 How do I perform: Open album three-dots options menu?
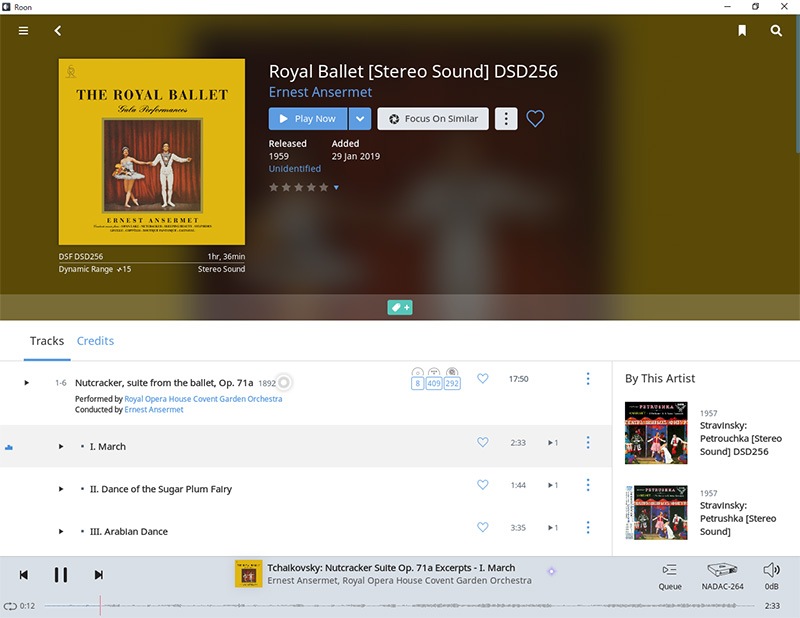click(506, 119)
